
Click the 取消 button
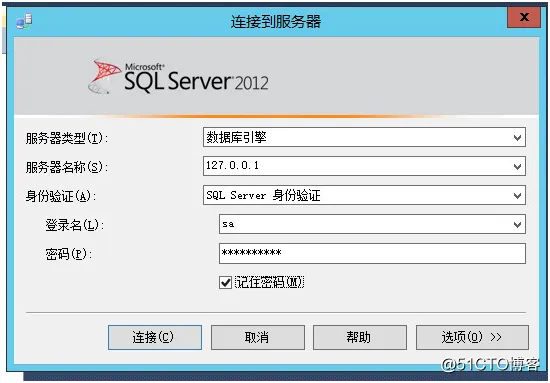257,337
